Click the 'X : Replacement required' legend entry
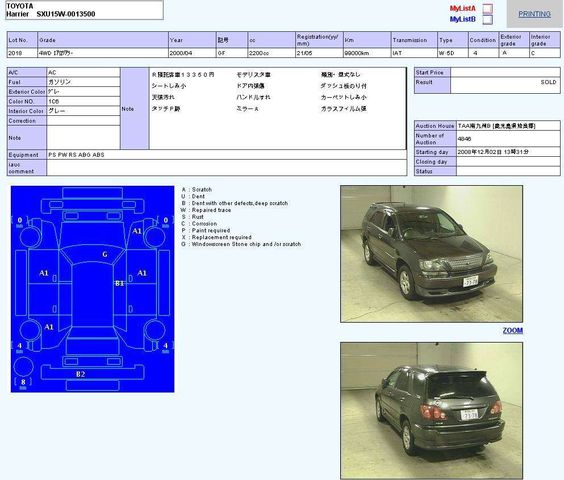The height and width of the screenshot is (480, 564). coord(216,237)
